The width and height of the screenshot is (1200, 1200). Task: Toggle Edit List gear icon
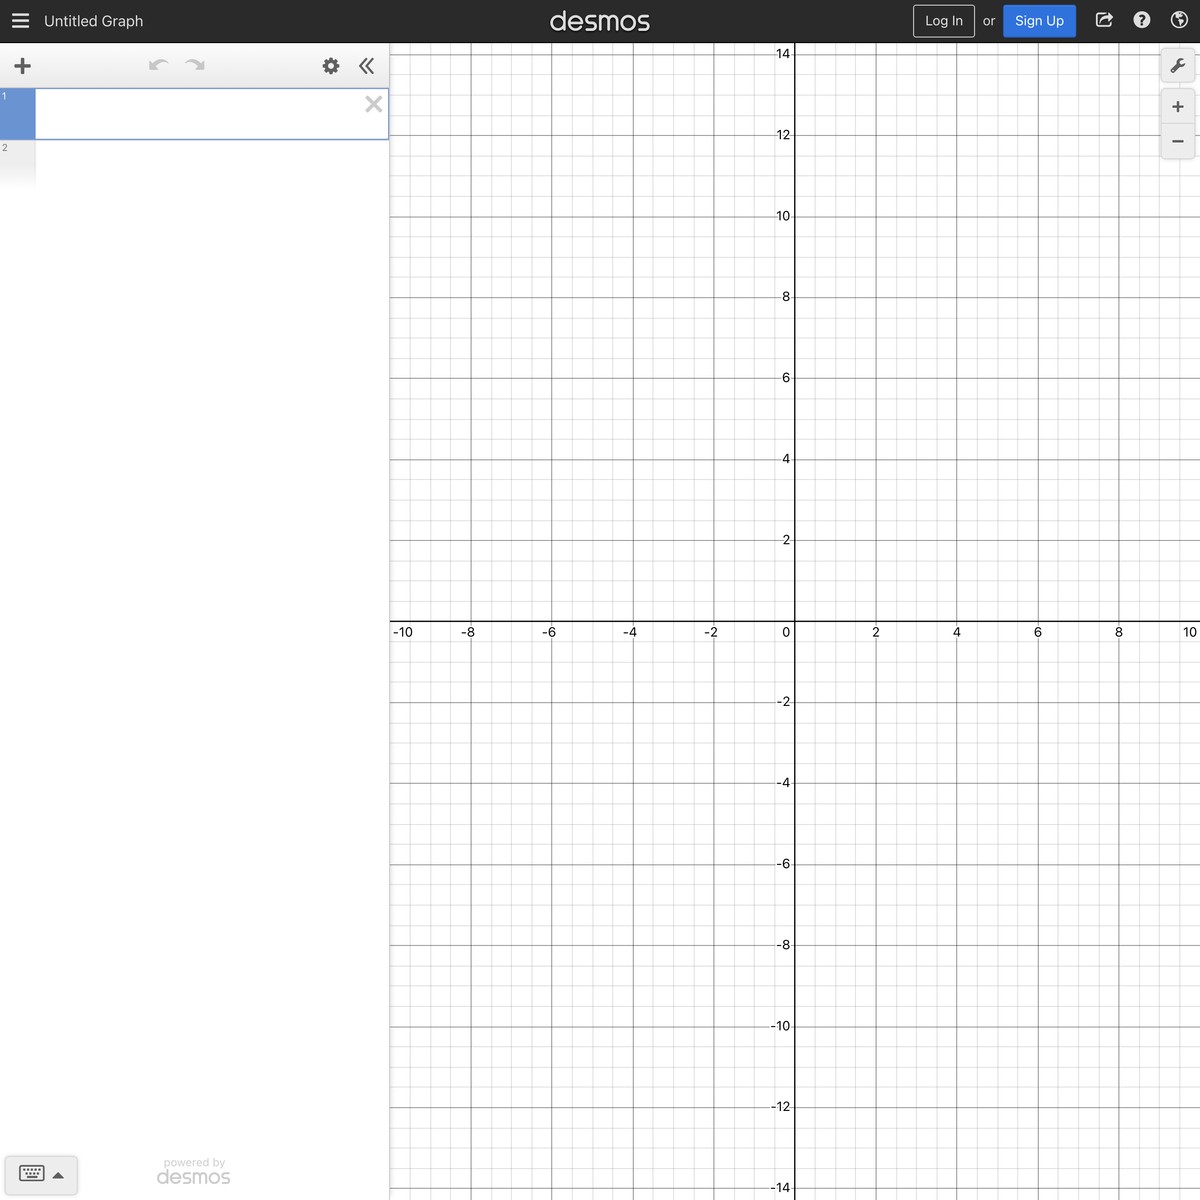(x=331, y=66)
